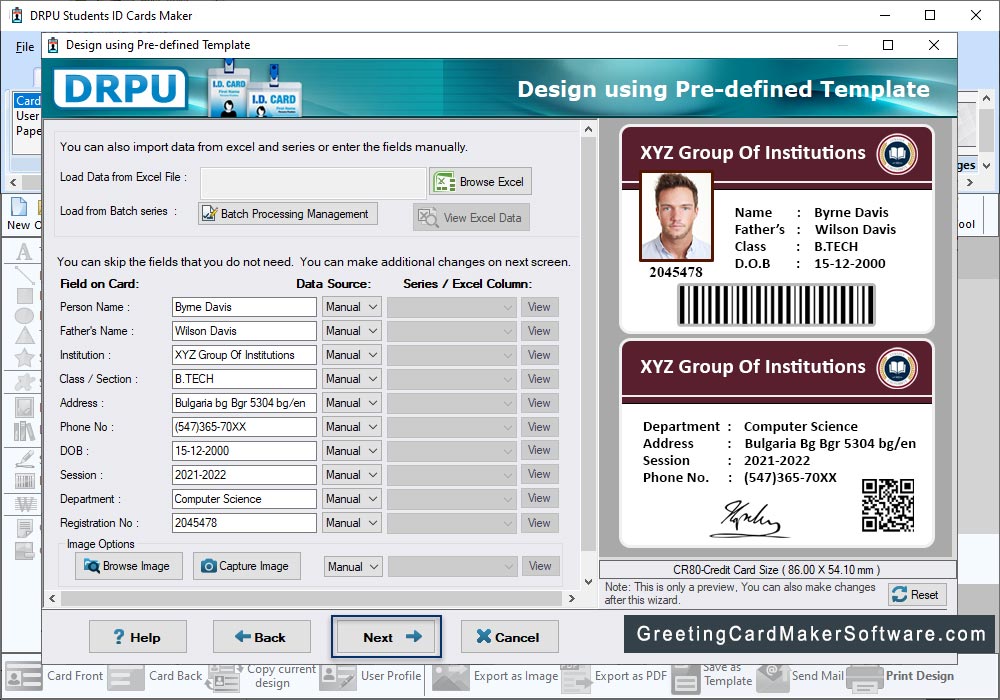
Task: Click the back ID card preview
Action: (x=777, y=444)
